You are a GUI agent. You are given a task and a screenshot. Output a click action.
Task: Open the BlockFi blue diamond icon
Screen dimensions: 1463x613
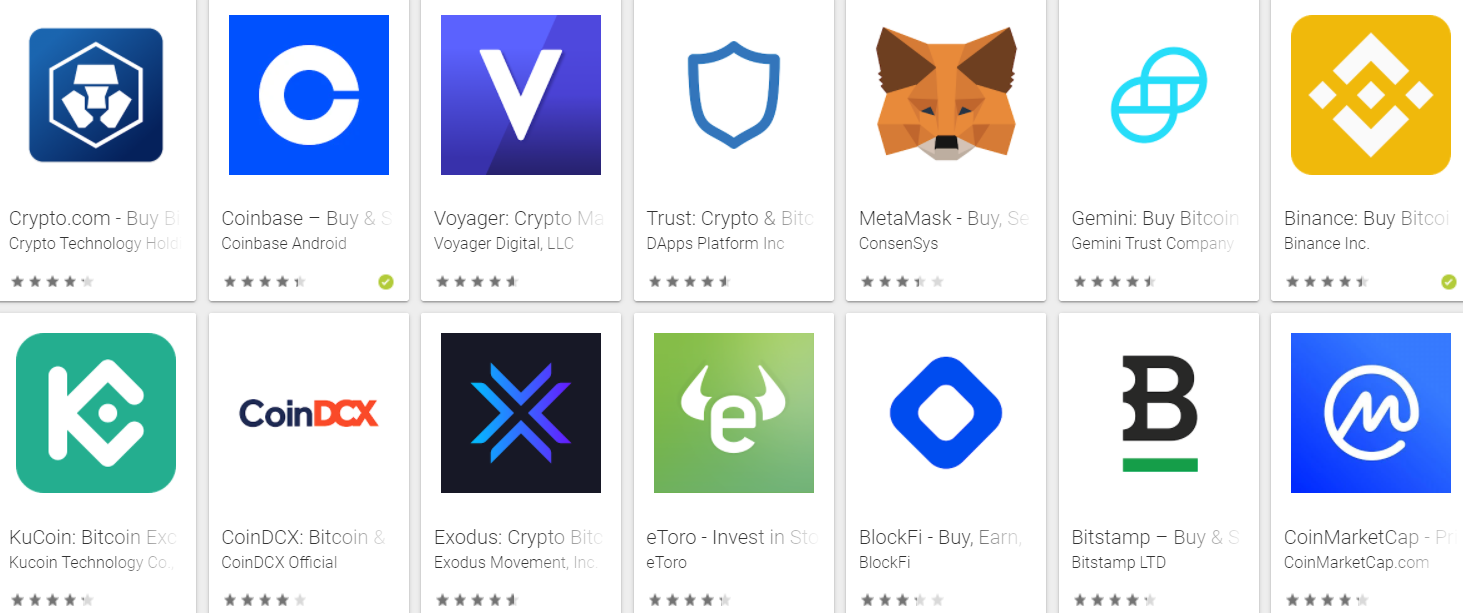coord(946,413)
